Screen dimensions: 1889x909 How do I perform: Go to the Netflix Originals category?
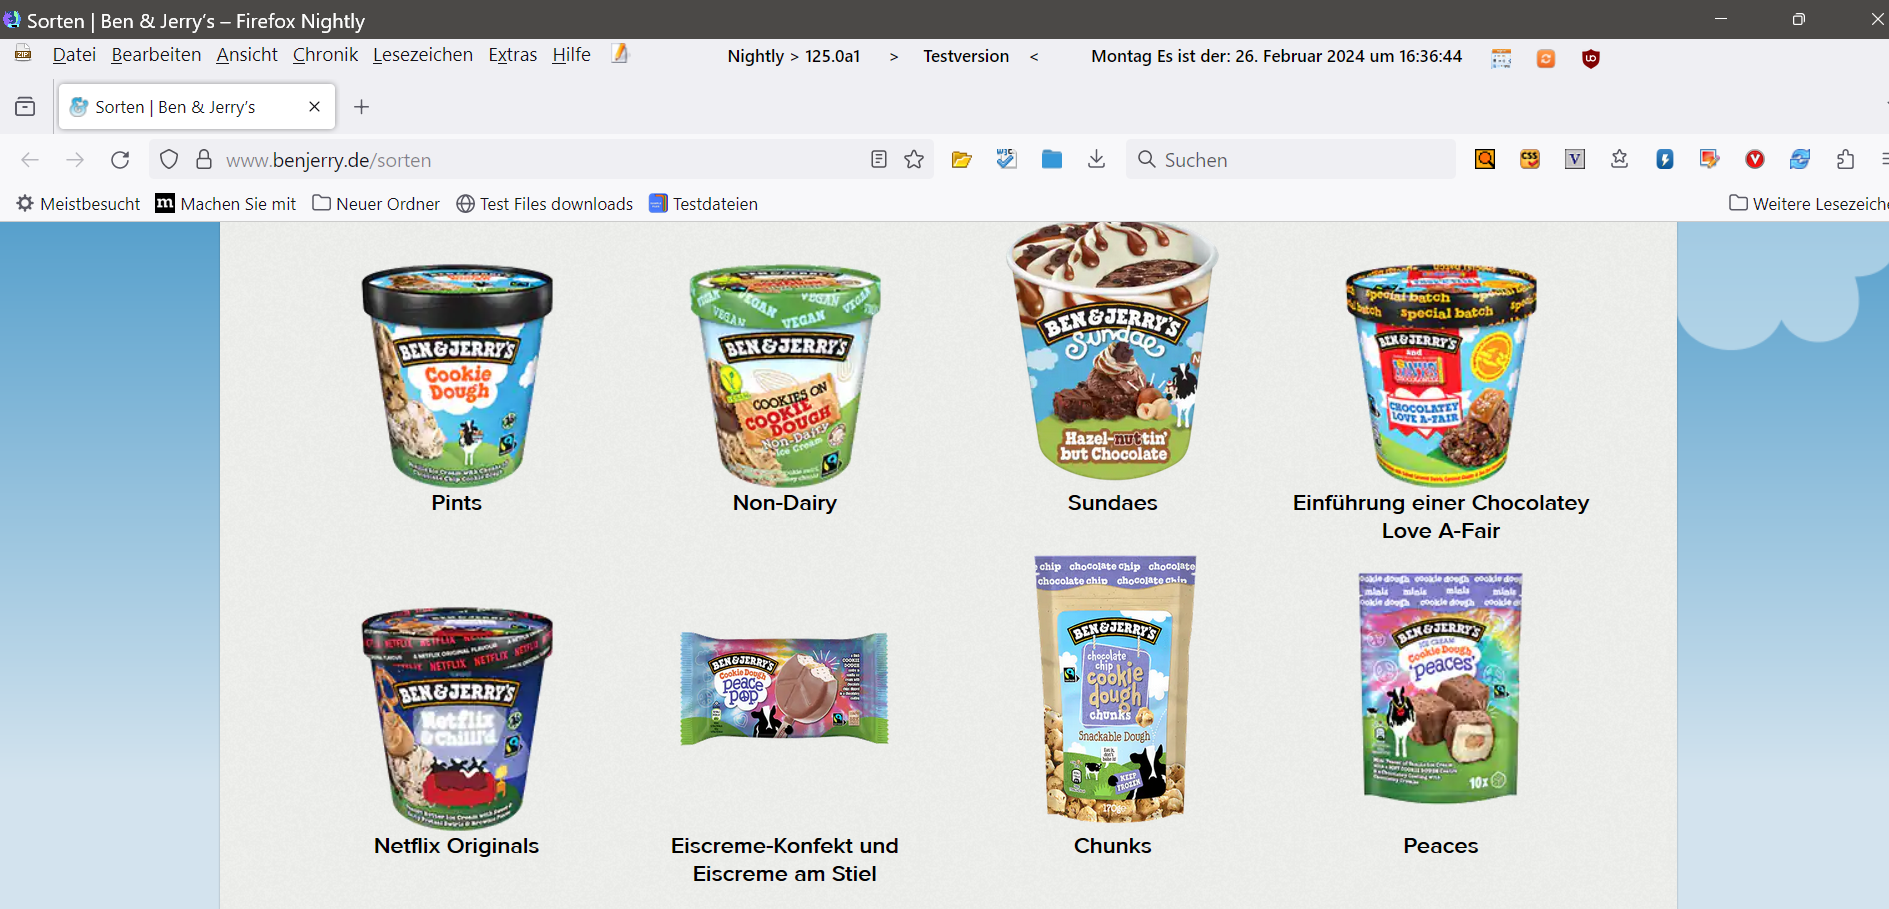(456, 846)
